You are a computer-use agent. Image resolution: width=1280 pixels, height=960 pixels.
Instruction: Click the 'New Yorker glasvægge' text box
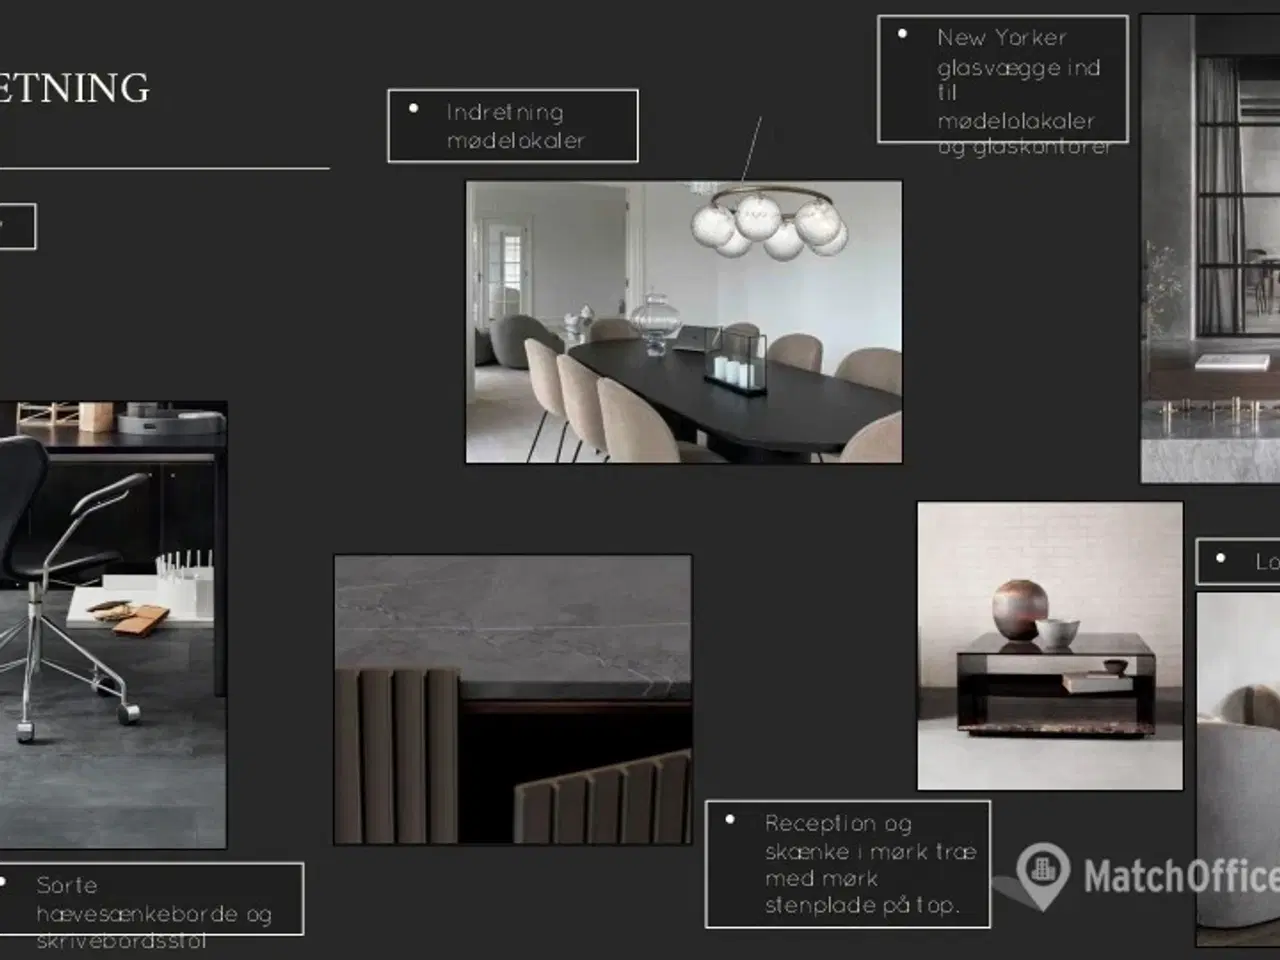(x=1002, y=79)
